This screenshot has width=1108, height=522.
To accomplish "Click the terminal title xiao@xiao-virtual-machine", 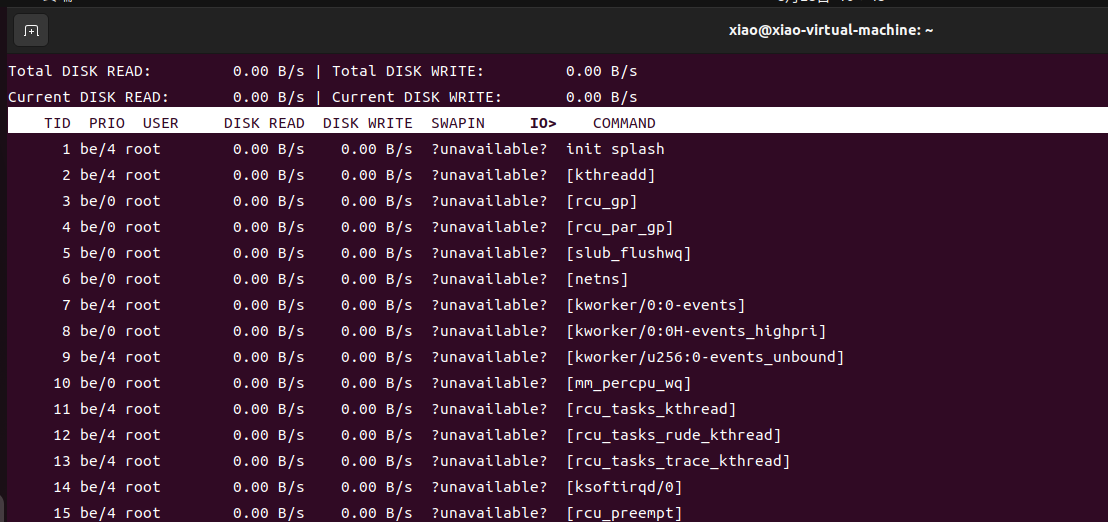I will click(x=831, y=30).
